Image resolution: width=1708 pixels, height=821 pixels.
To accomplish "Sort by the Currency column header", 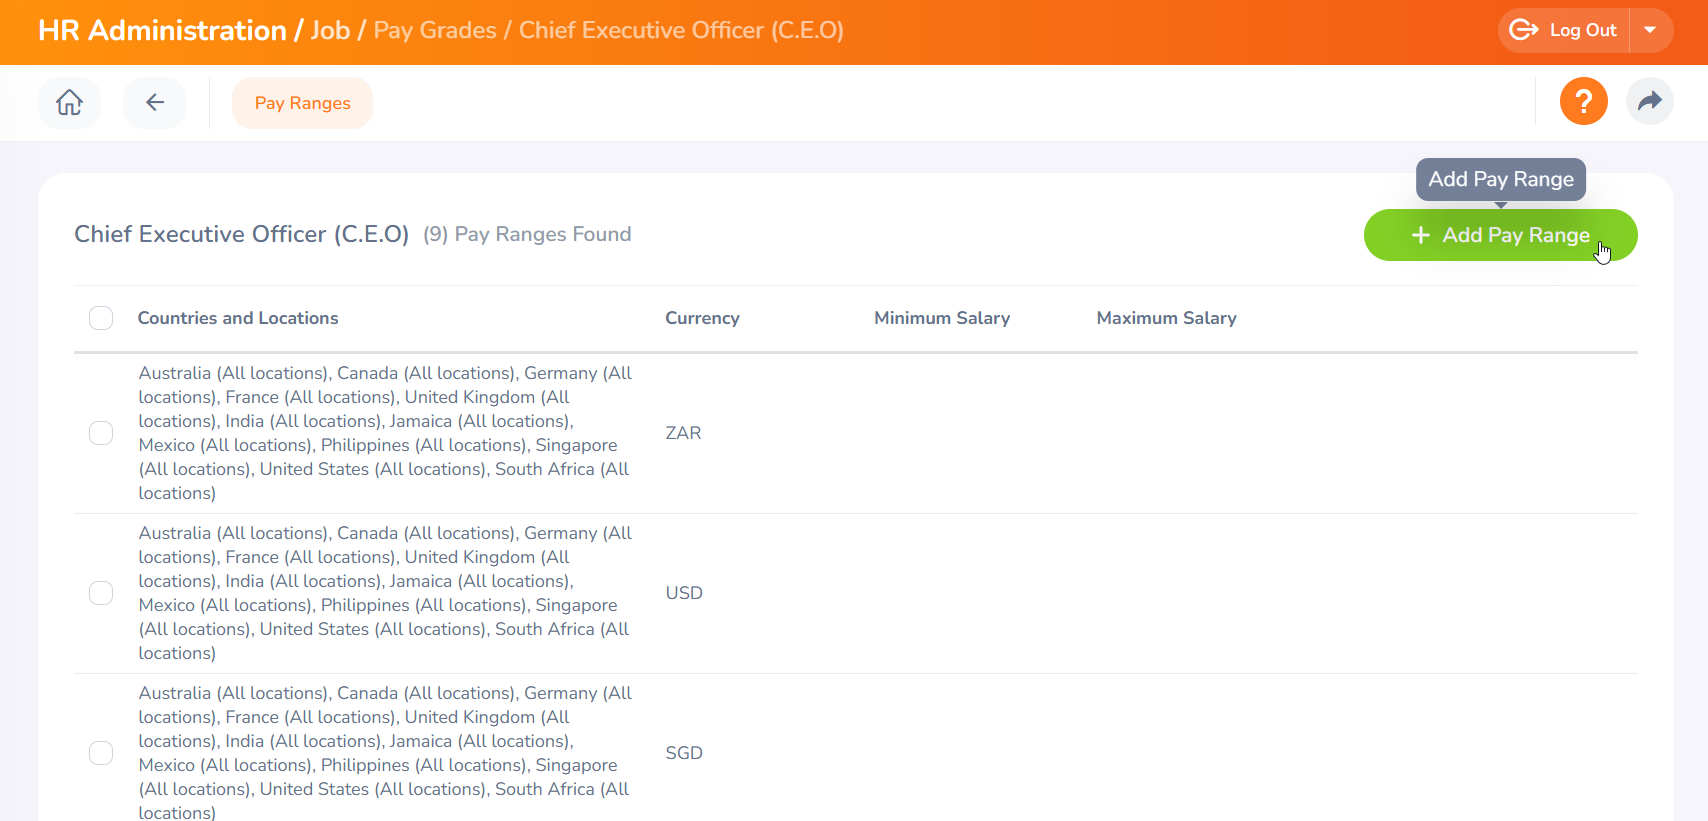I will tap(702, 318).
